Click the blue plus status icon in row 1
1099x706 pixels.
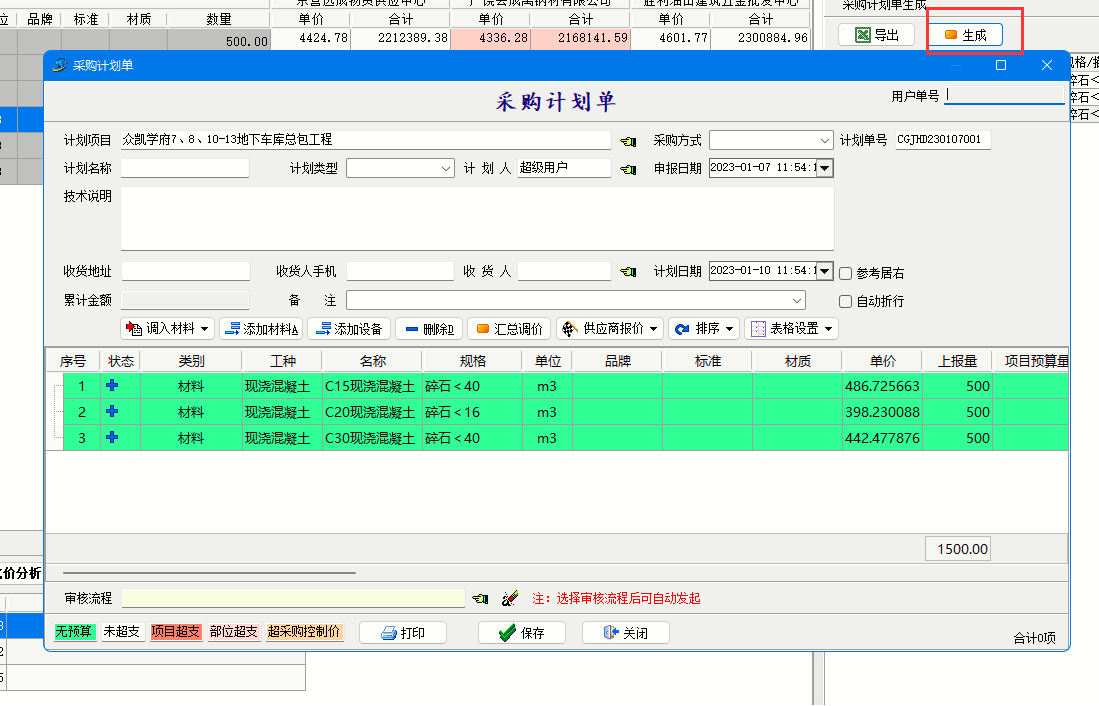pyautogui.click(x=112, y=386)
